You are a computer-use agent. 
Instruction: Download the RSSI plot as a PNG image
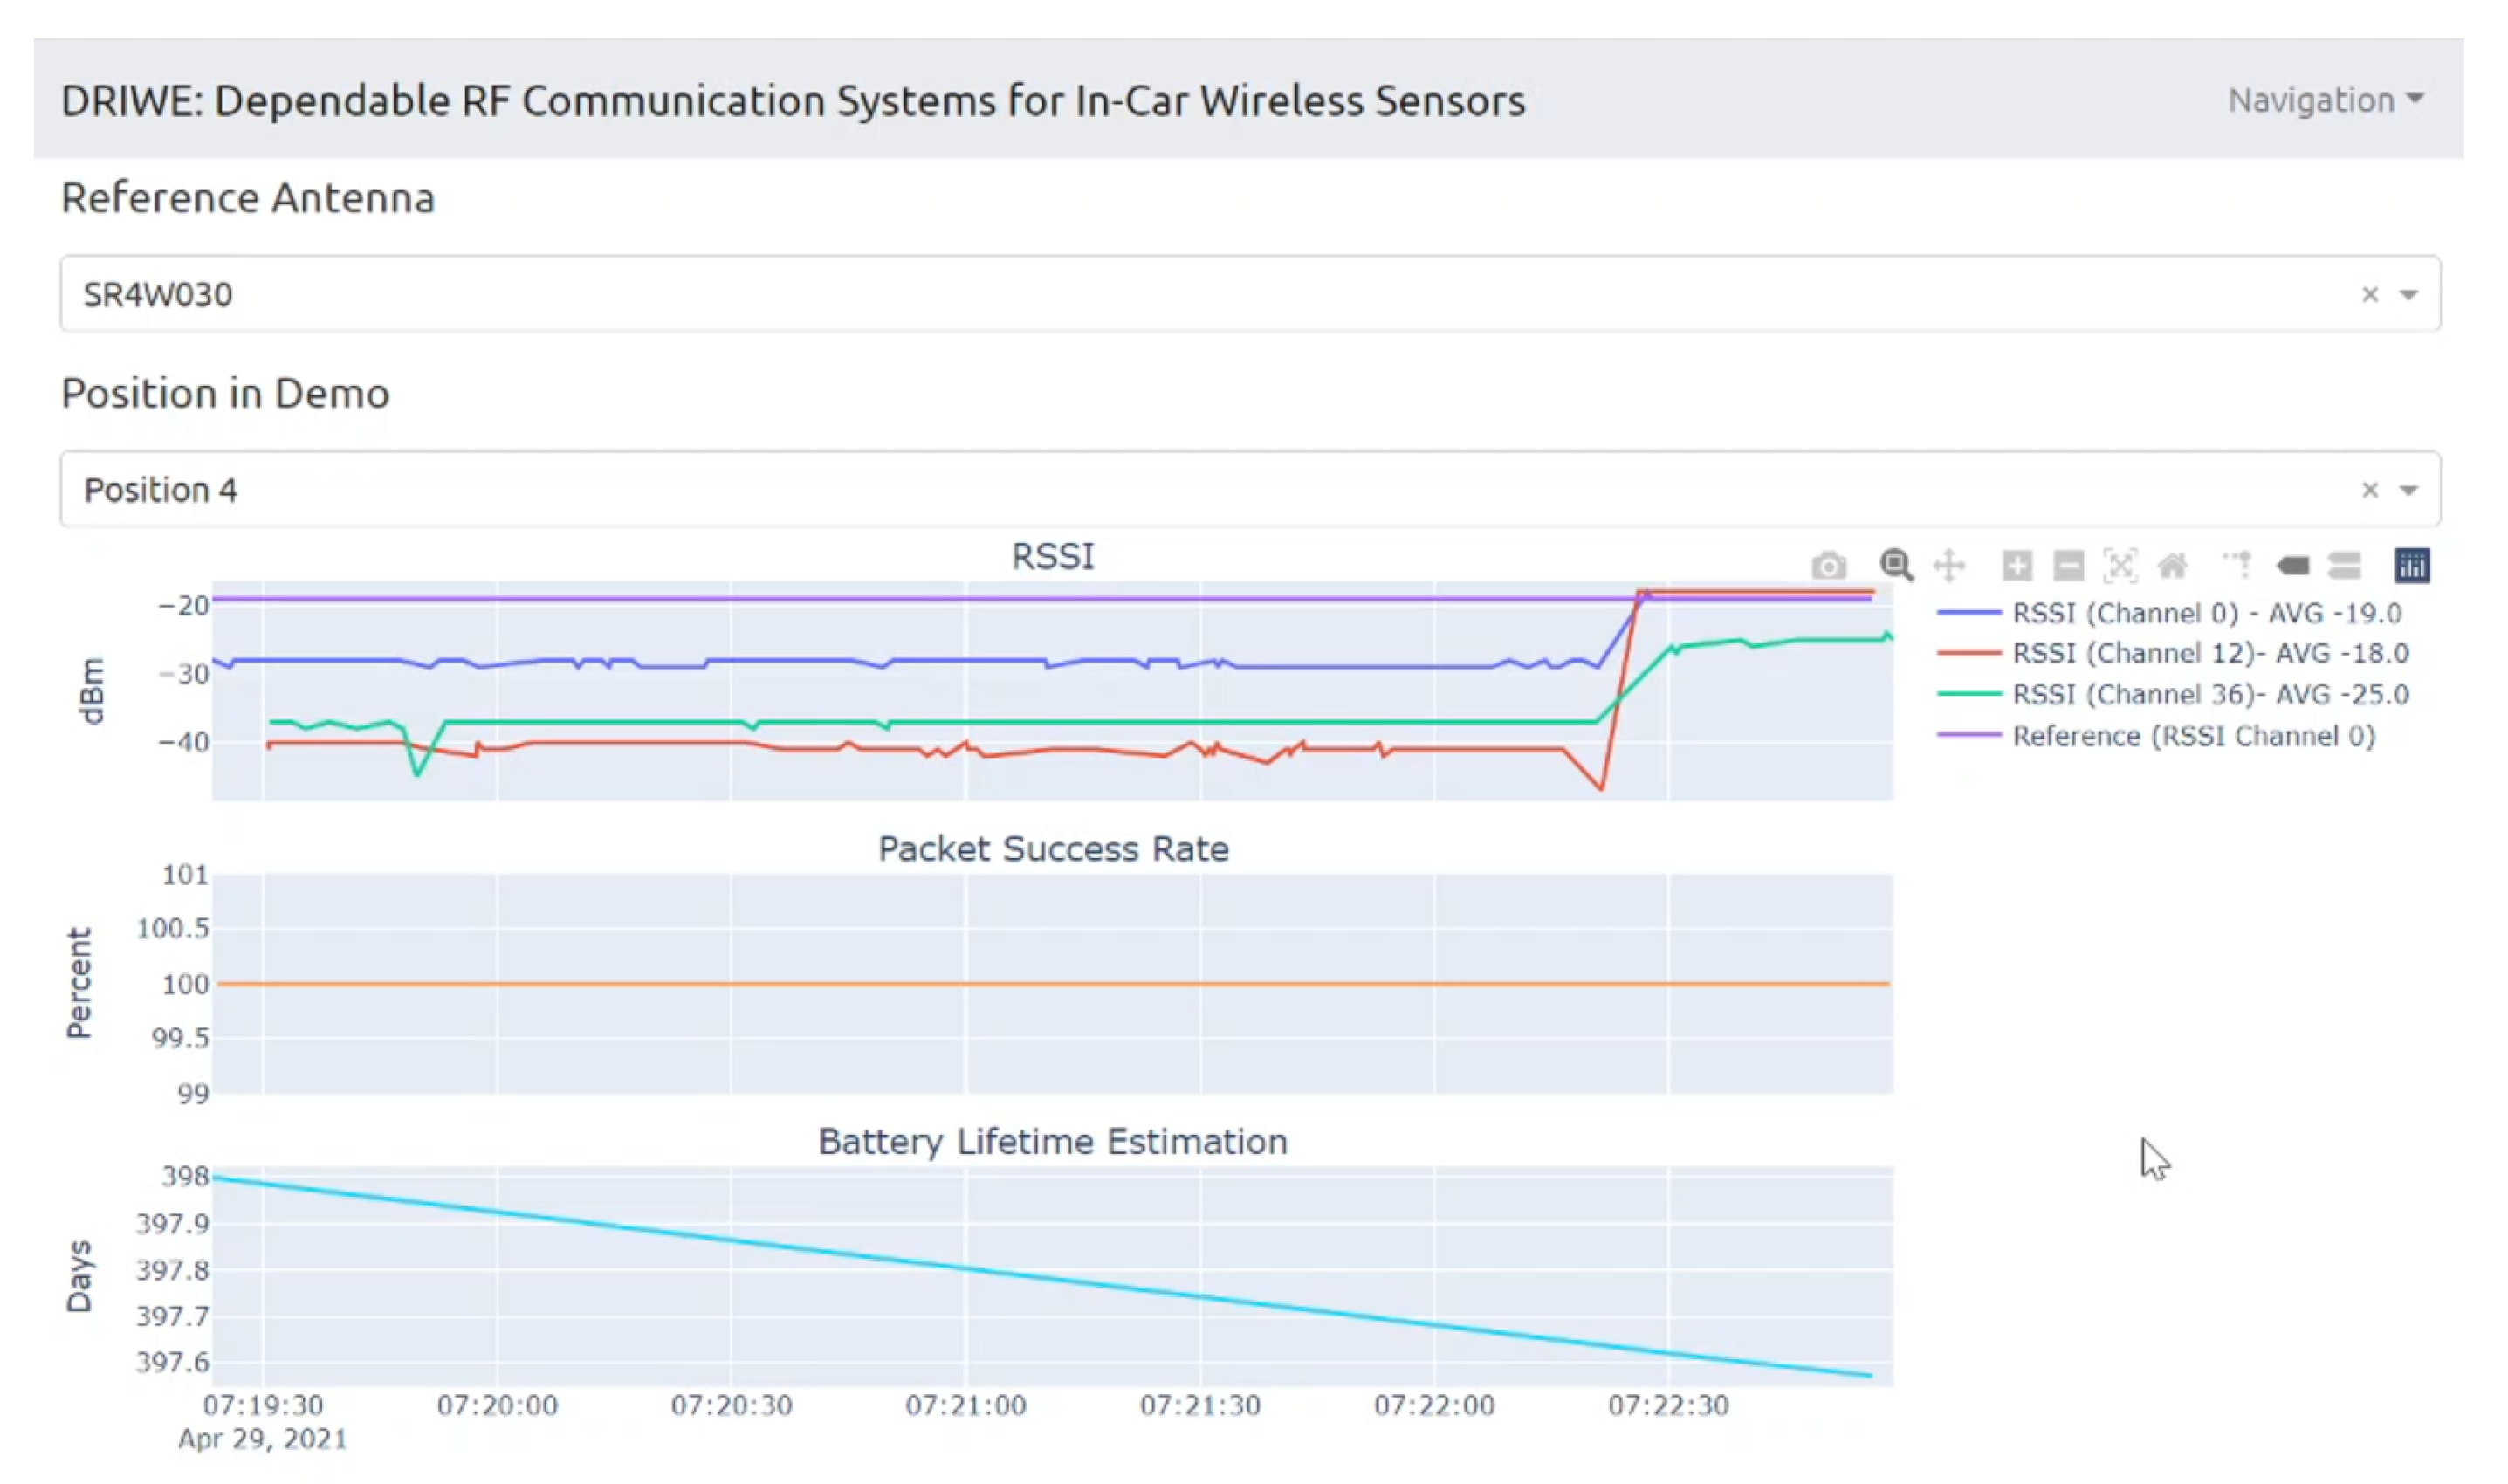[1830, 565]
